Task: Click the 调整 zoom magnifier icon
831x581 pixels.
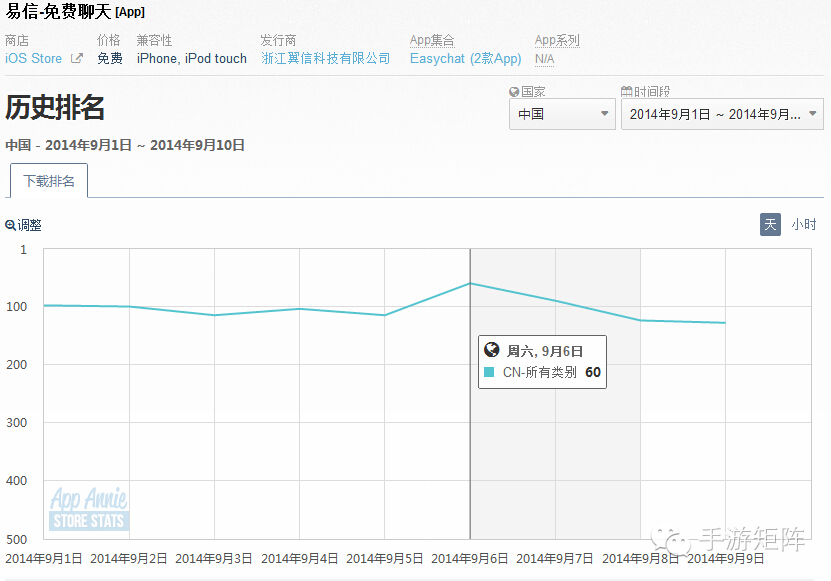Action: (x=10, y=225)
